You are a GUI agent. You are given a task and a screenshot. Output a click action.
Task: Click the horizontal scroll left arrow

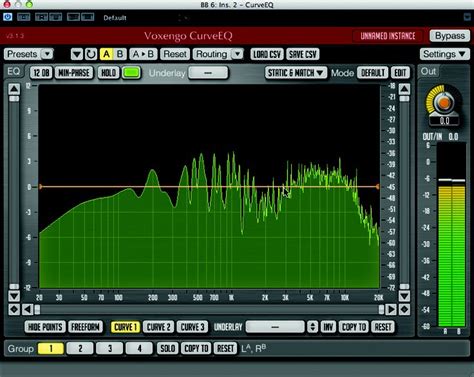click(x=28, y=310)
